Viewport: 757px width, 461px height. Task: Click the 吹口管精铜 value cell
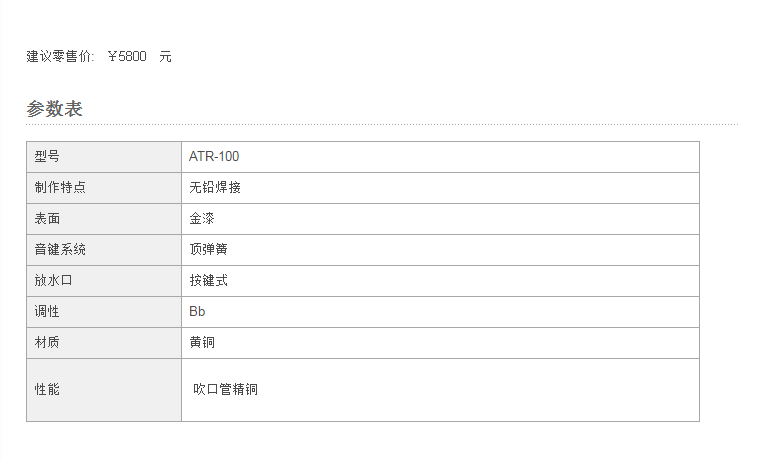(x=440, y=390)
